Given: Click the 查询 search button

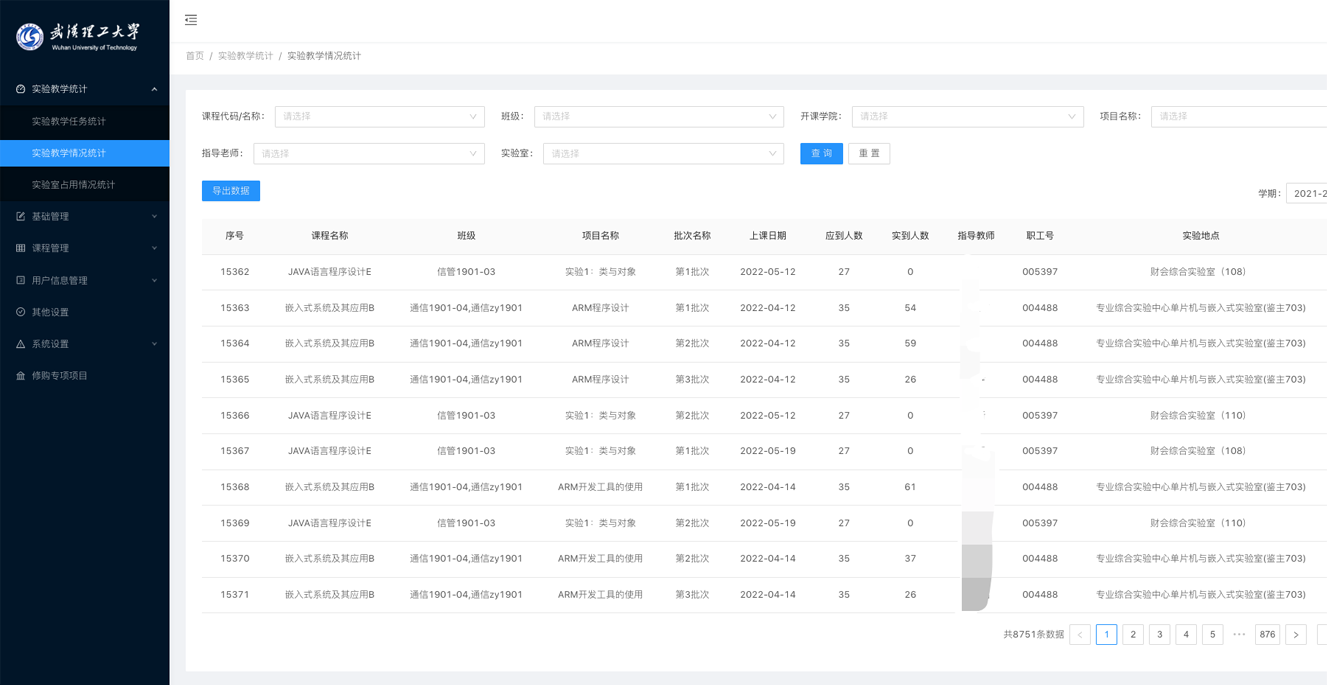Looking at the screenshot, I should [821, 153].
